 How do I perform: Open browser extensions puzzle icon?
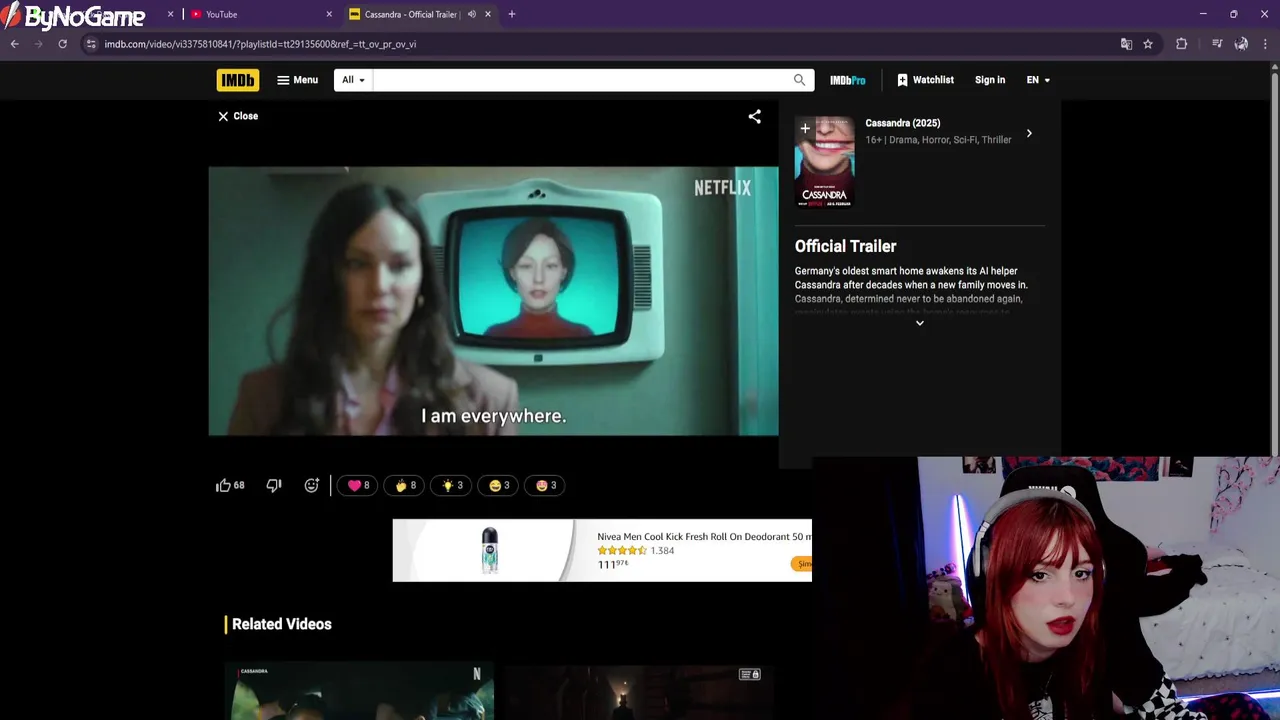1182,44
